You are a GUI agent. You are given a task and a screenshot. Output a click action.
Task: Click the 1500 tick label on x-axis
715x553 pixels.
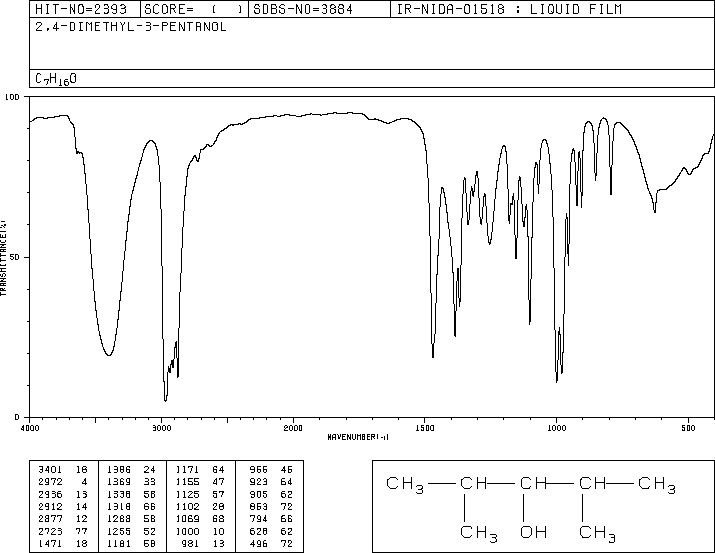(x=425, y=428)
